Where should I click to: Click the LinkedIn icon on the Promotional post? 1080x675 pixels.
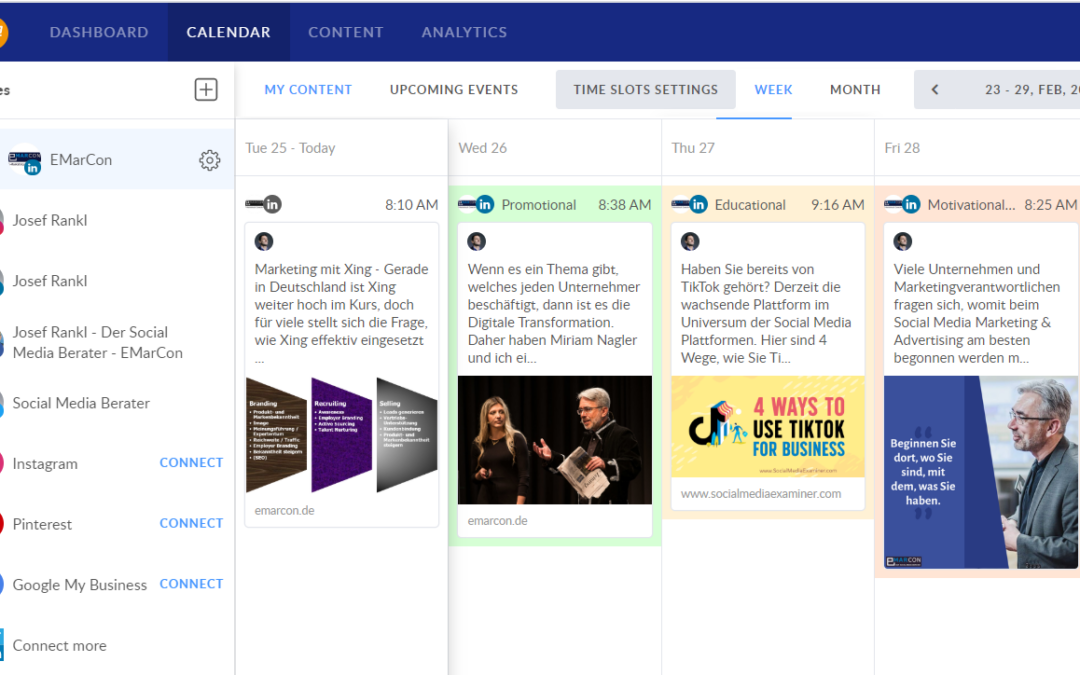coord(485,205)
